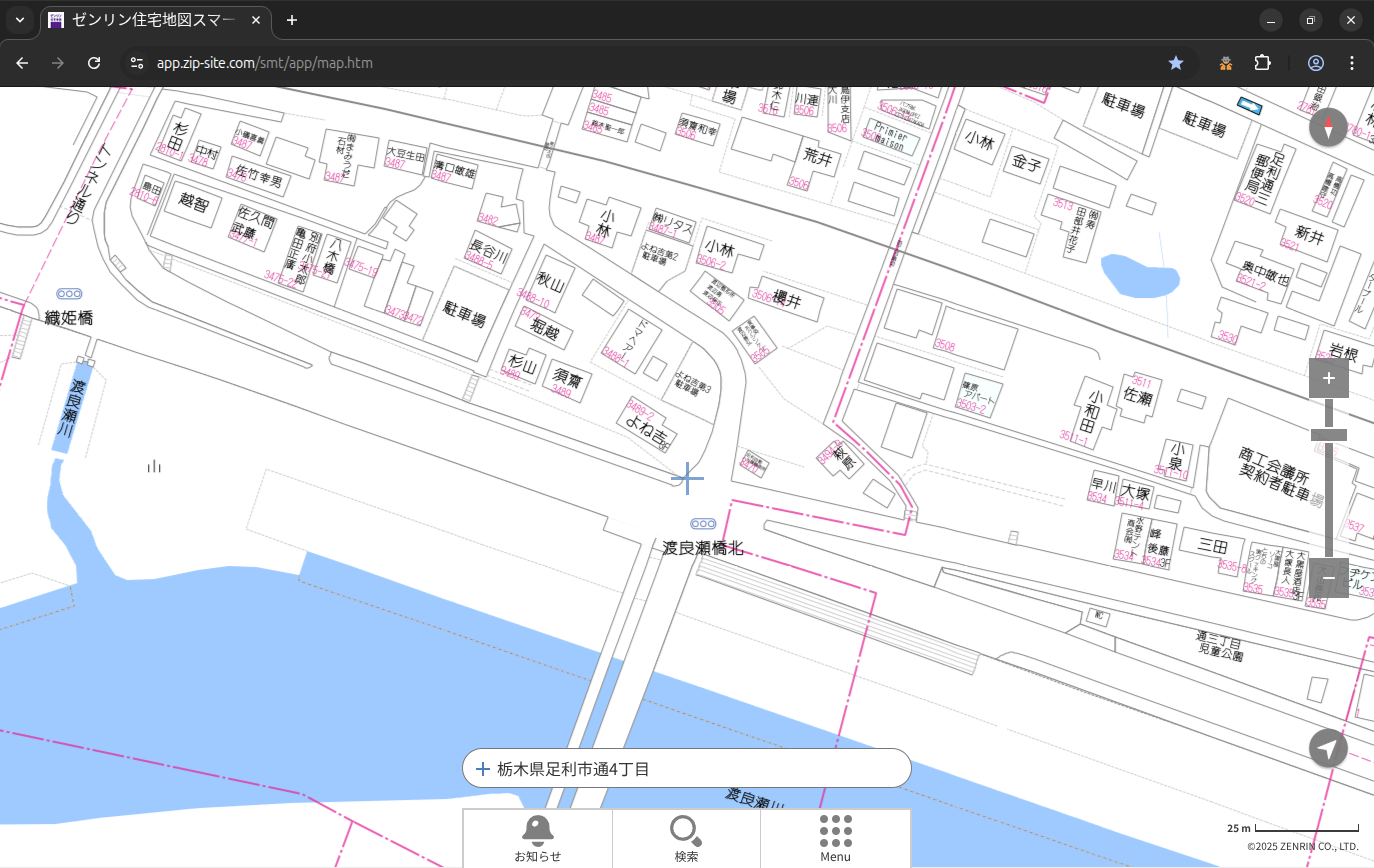Image resolution: width=1374 pixels, height=868 pixels.
Task: Open the Chrome three-dot menu
Action: [1352, 63]
